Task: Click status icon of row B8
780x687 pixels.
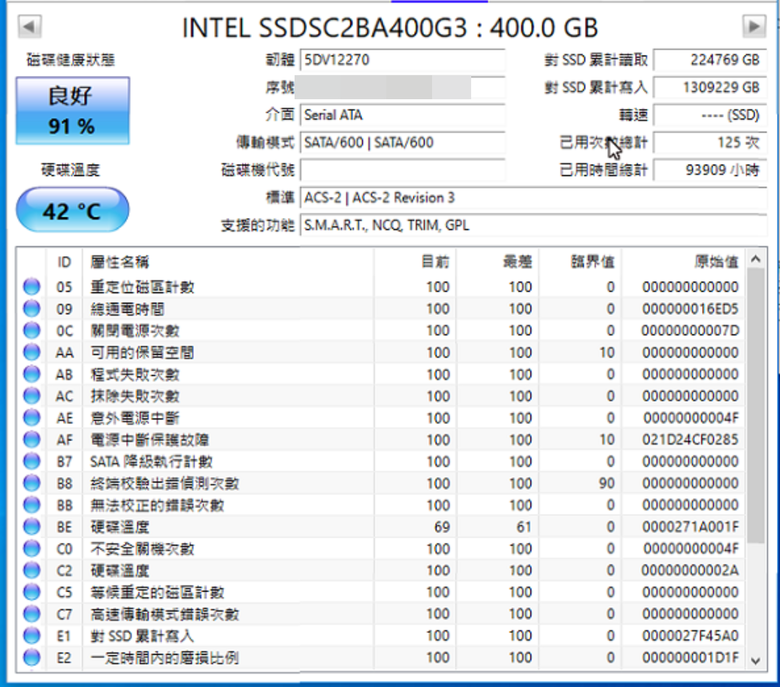Action: (x=32, y=484)
